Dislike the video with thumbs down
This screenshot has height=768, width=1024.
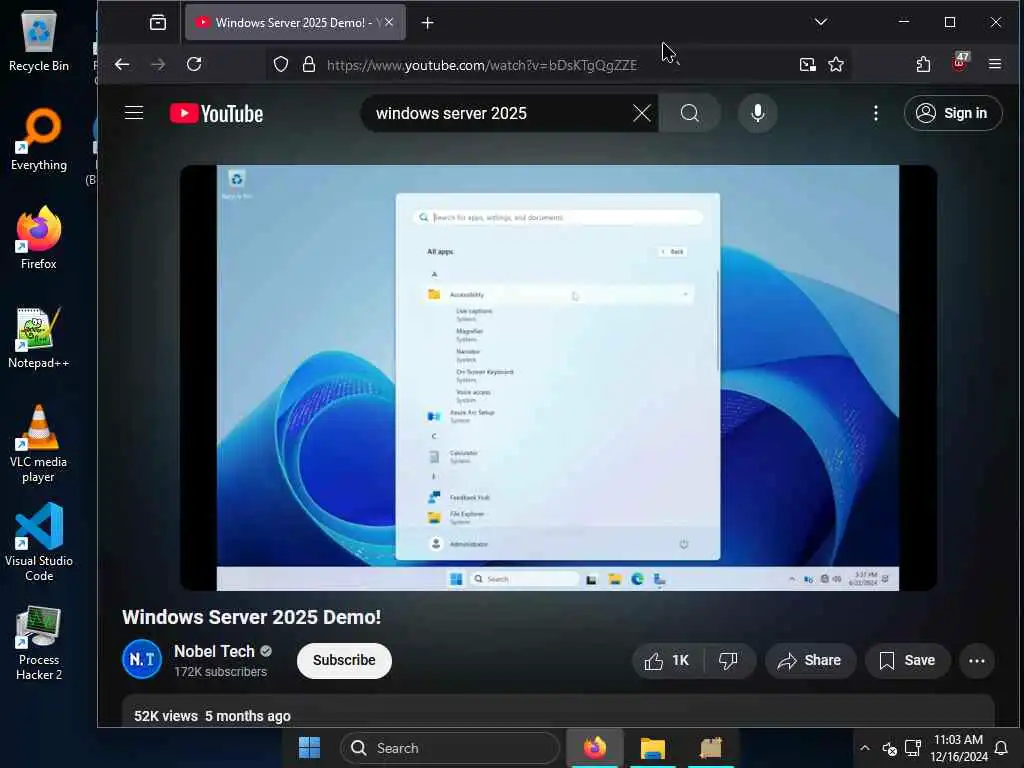click(729, 661)
